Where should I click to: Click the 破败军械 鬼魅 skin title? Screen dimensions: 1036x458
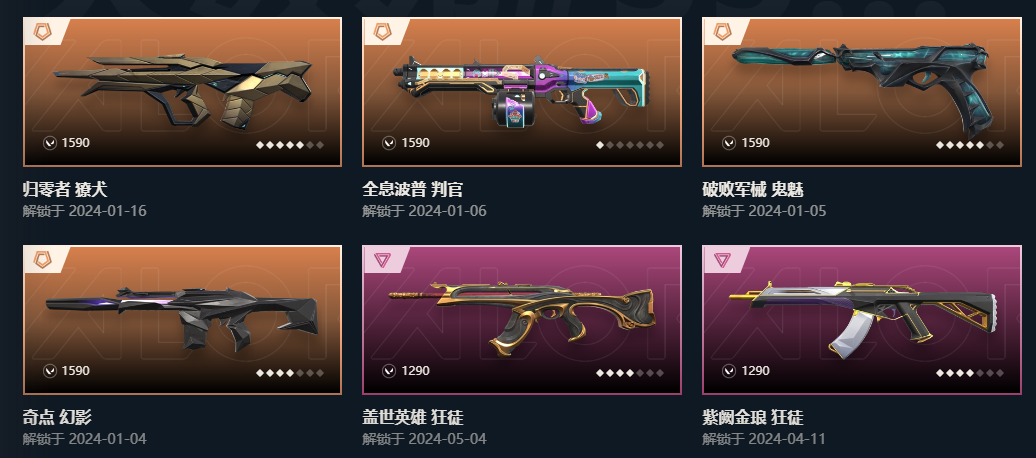pos(753,190)
